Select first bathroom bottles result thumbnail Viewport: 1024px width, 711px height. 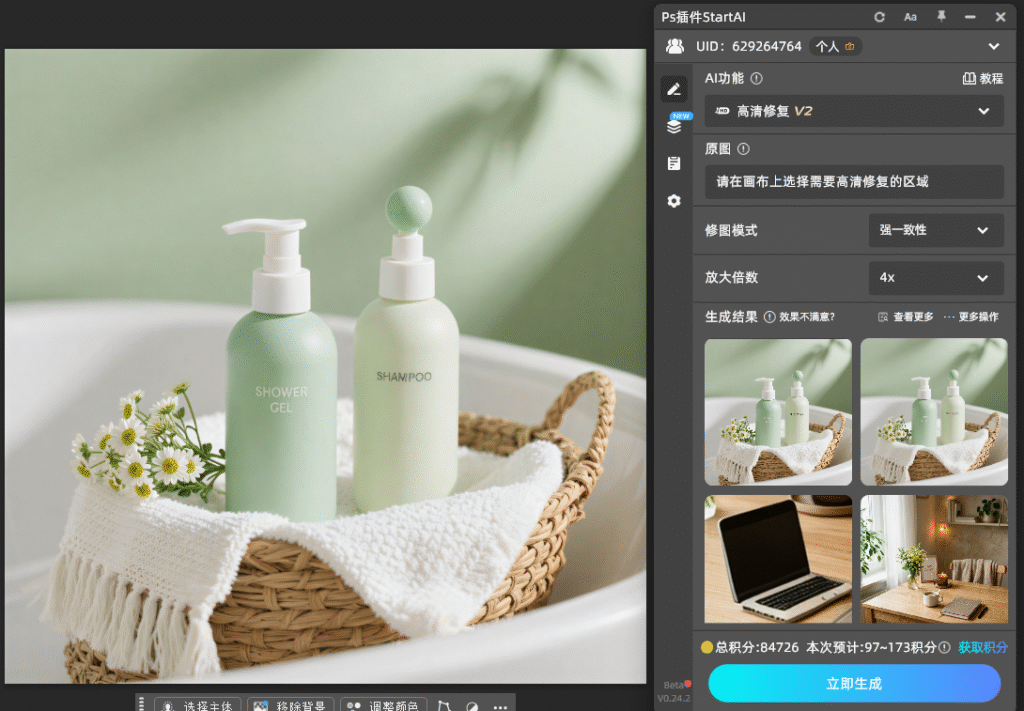tap(778, 412)
